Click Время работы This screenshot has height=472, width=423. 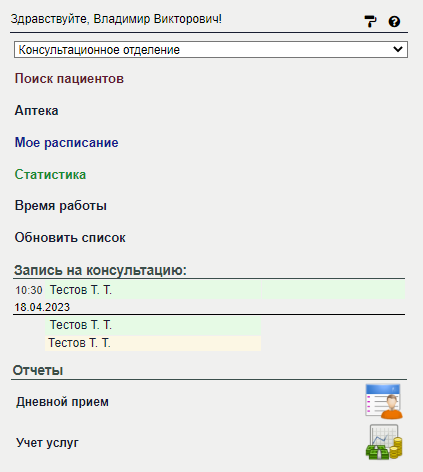[x=61, y=206]
